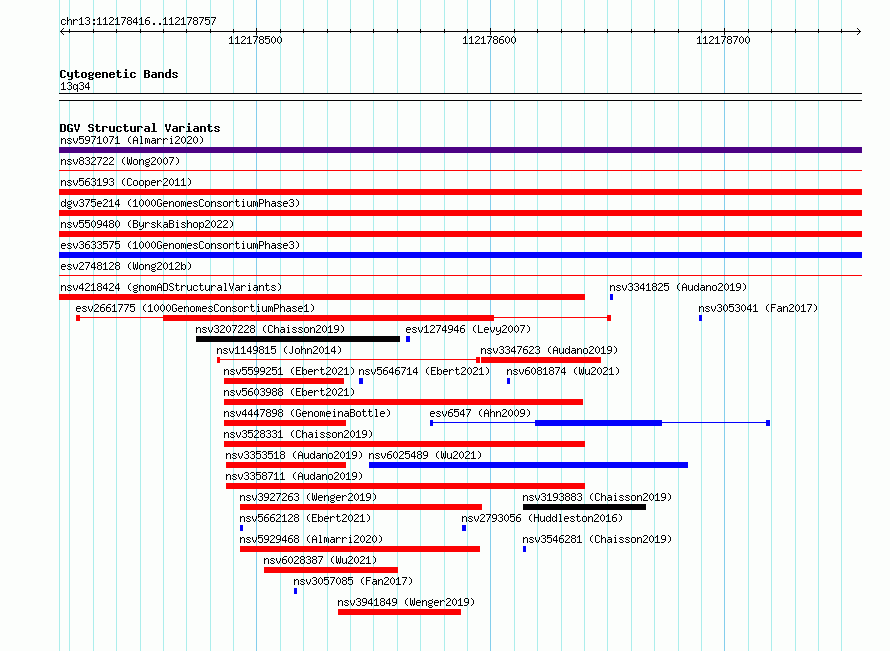This screenshot has height=651, width=890.
Task: Open nsv6028387 (Wu2021) variant
Action: pyautogui.click(x=320, y=560)
